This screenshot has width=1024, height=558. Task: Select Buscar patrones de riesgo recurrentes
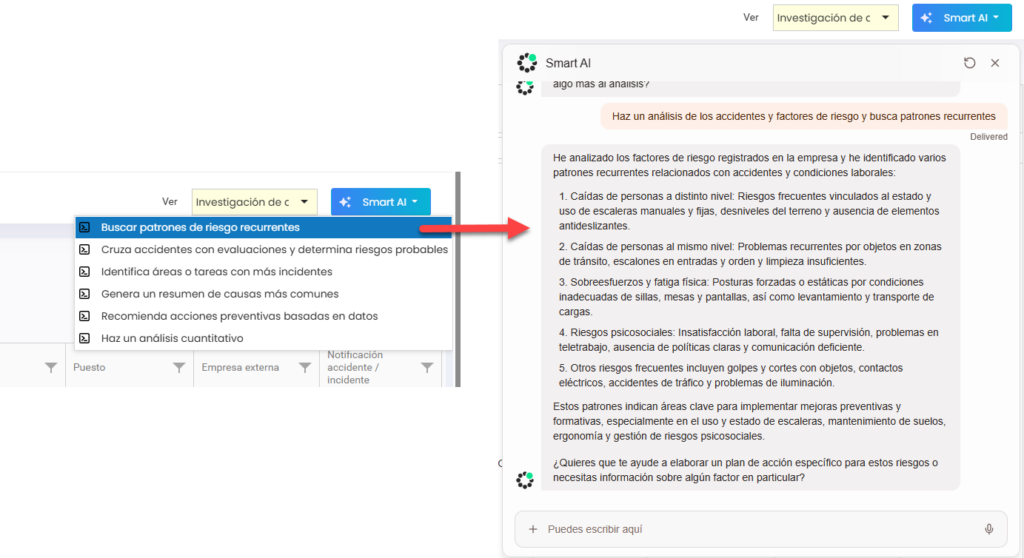pos(263,227)
